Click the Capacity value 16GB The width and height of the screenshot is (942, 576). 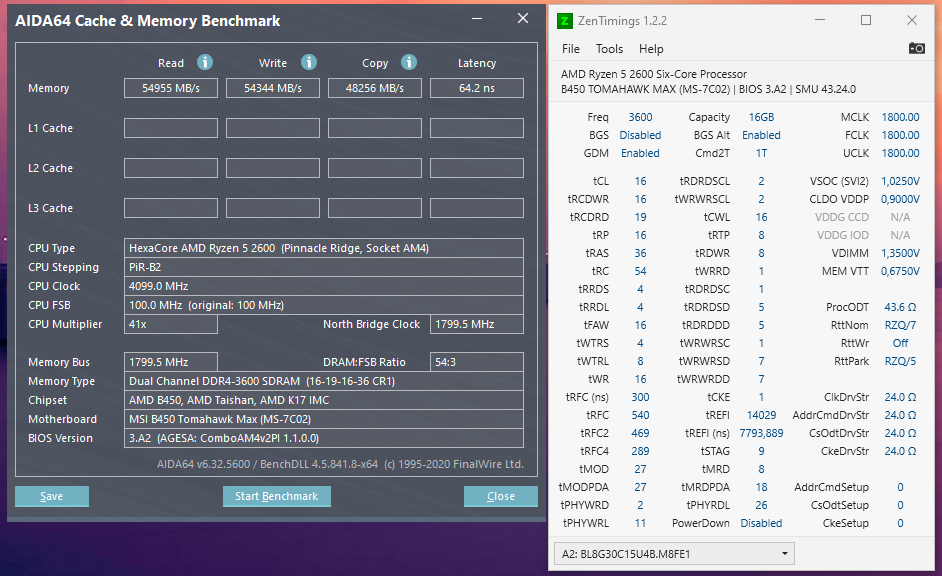tap(761, 117)
